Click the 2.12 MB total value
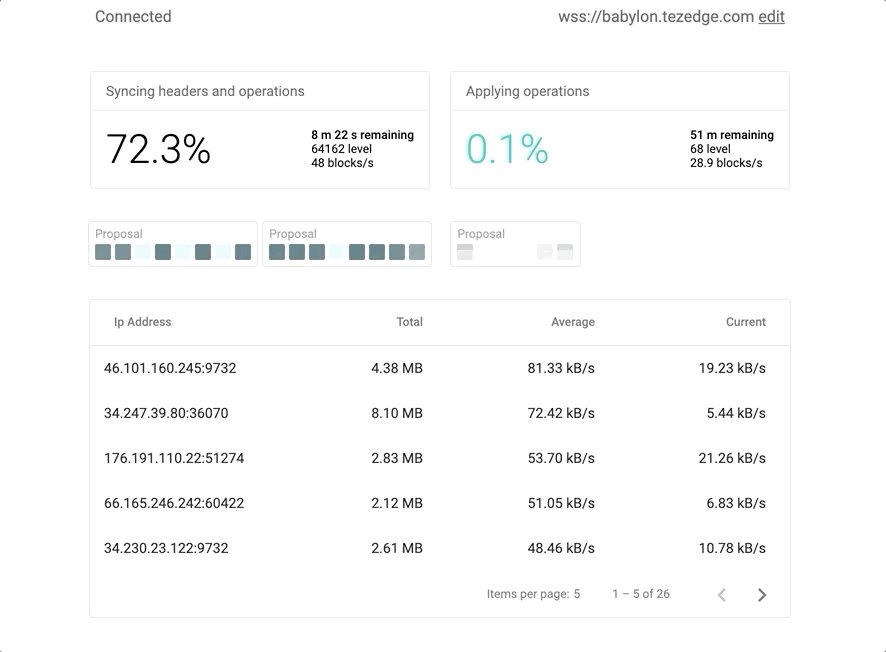This screenshot has width=886, height=652. click(x=397, y=503)
